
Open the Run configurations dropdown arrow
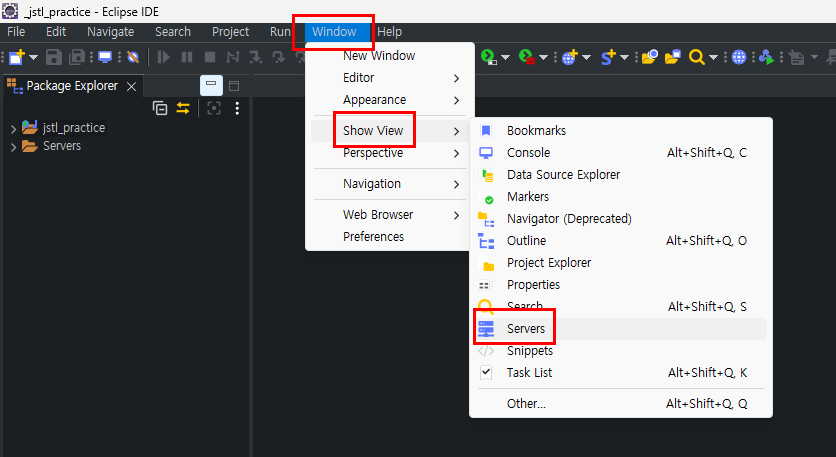pos(505,57)
